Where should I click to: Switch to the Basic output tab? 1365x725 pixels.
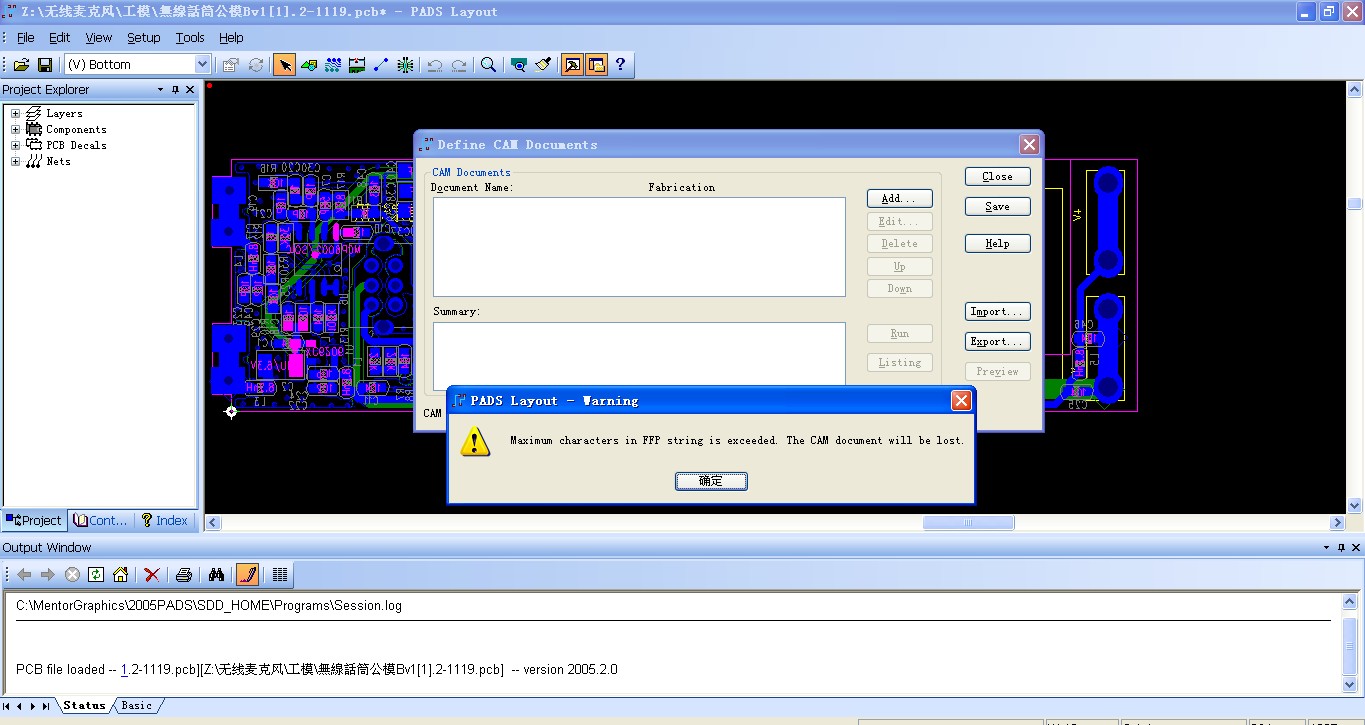pos(137,705)
